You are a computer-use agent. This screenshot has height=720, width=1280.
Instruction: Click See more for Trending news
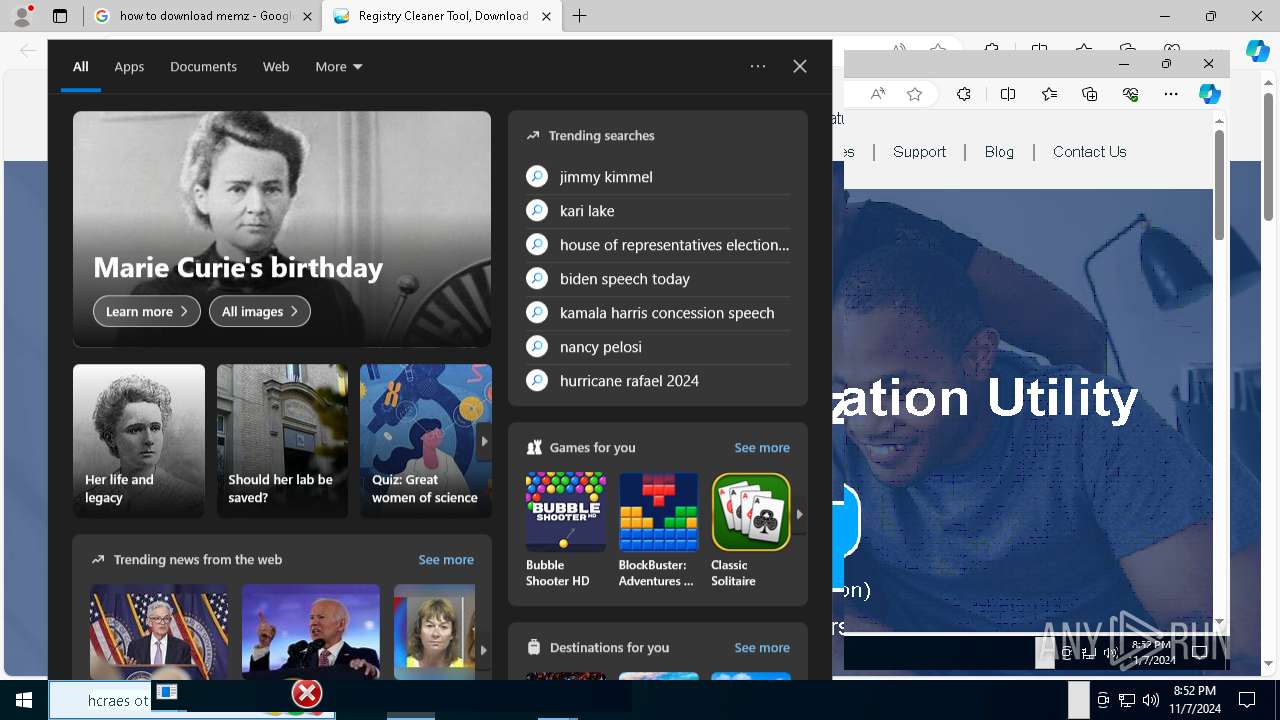coord(446,560)
